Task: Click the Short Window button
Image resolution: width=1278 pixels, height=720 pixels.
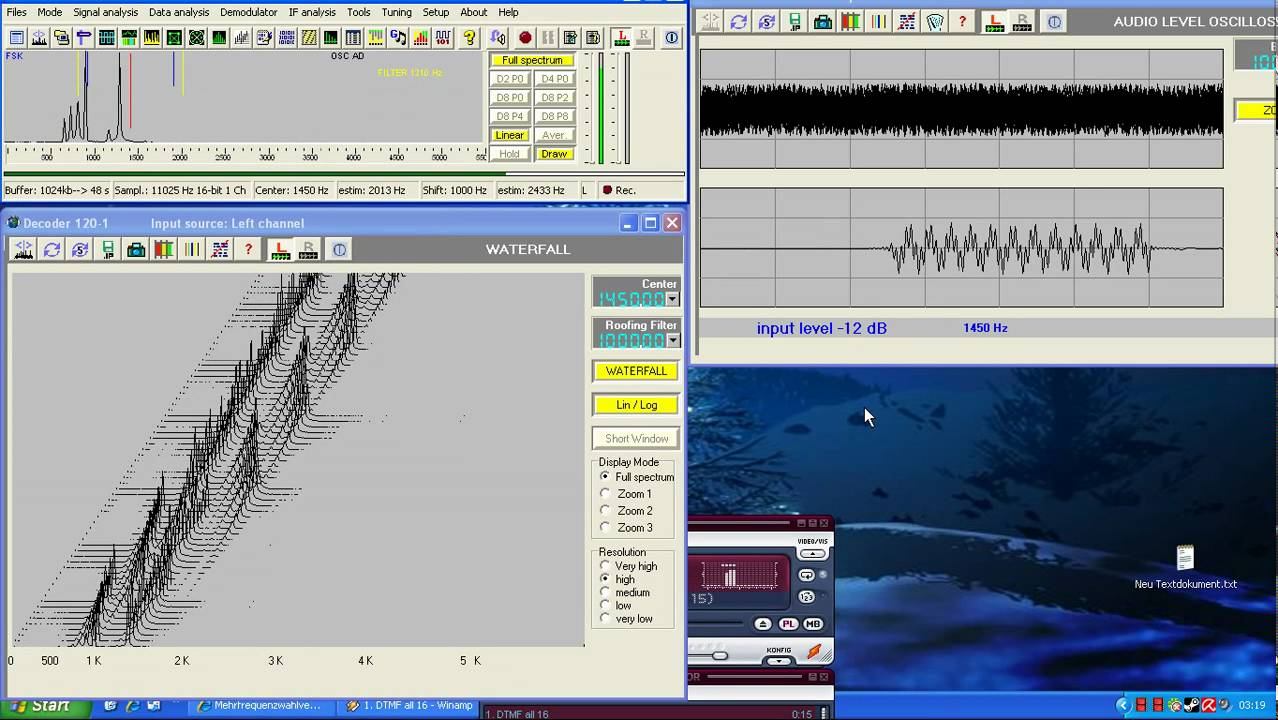Action: 636,439
